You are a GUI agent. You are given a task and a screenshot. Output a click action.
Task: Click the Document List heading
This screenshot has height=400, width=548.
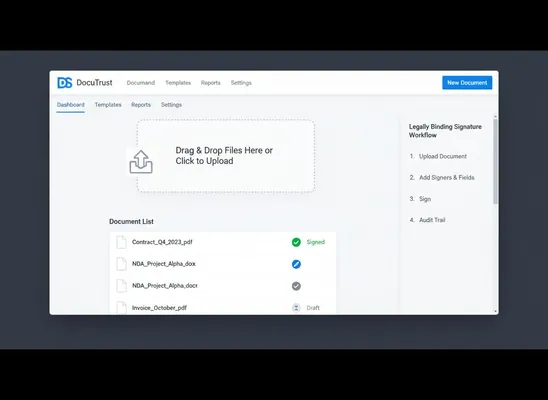pos(131,221)
